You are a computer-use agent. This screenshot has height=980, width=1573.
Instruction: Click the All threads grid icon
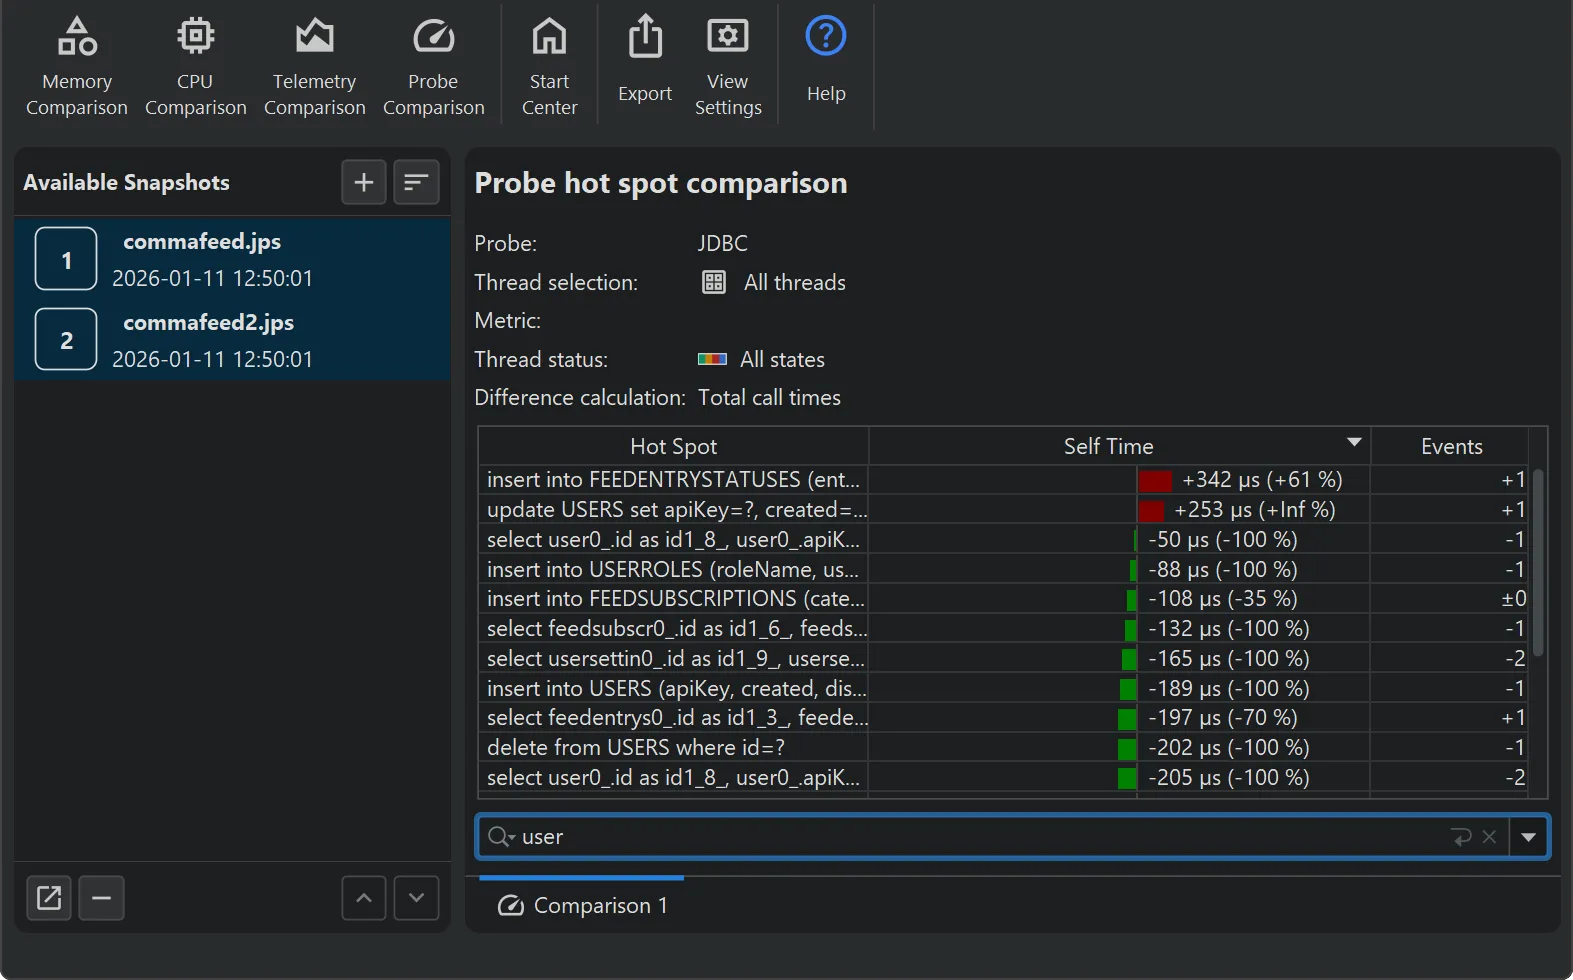point(713,283)
